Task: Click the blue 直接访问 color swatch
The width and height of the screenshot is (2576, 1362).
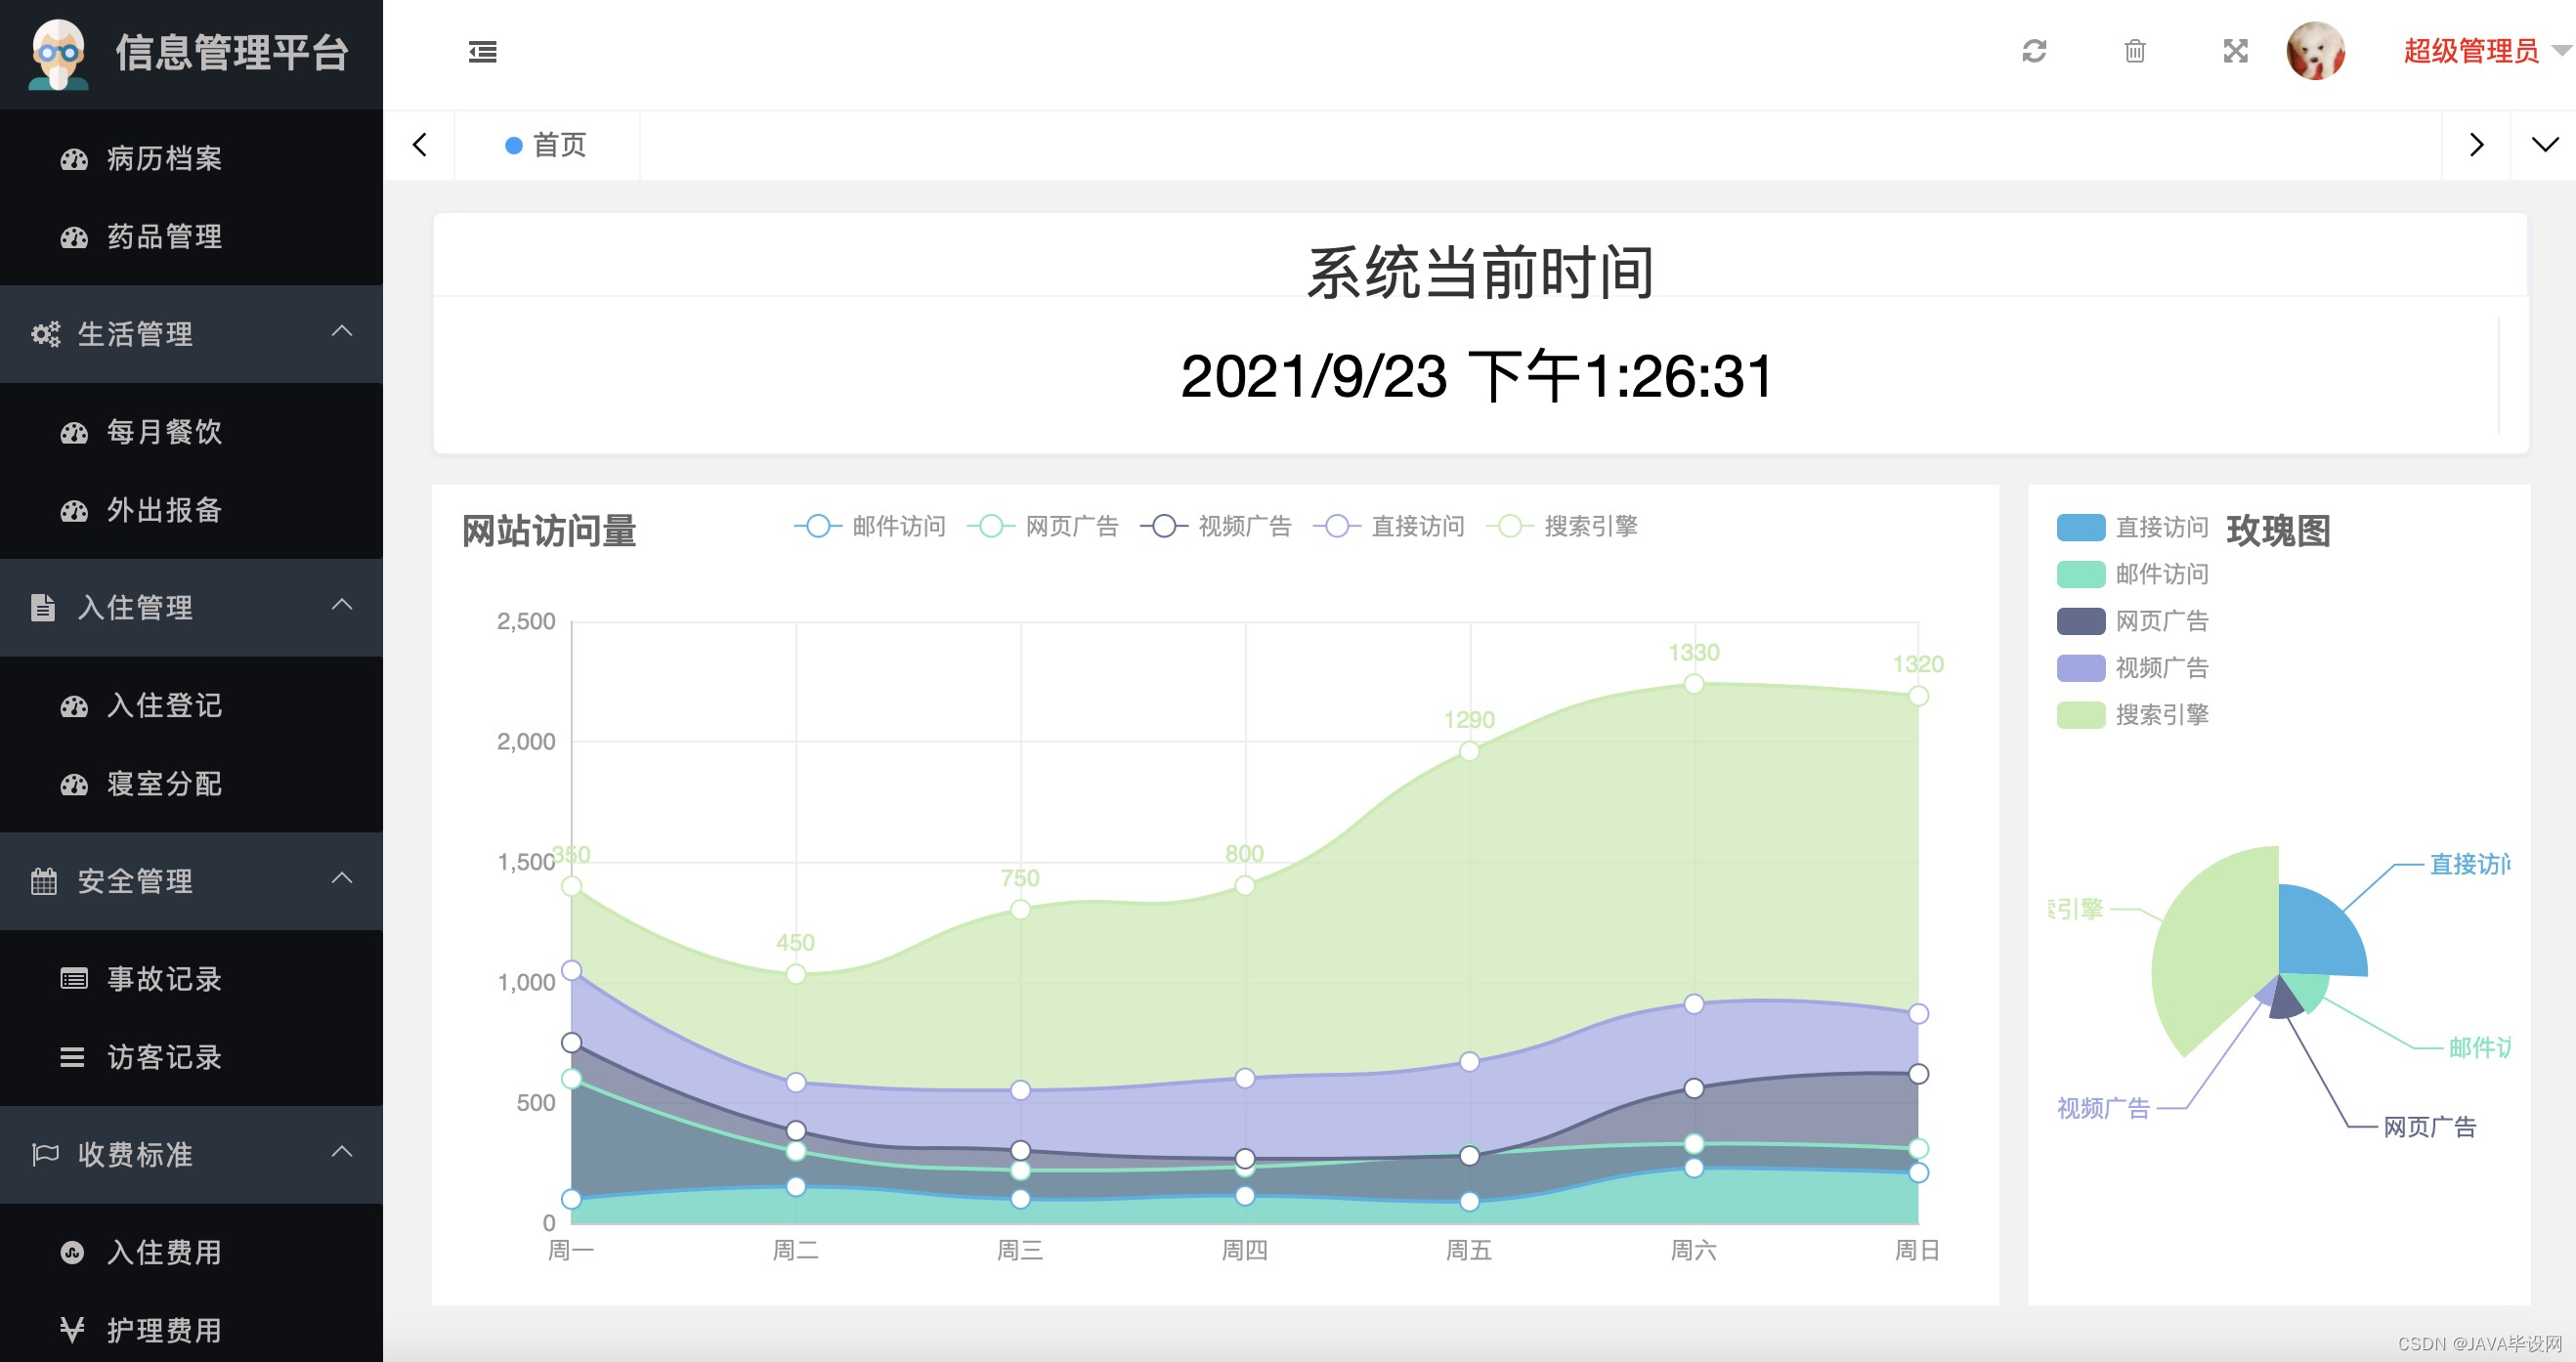Action: coord(2081,527)
